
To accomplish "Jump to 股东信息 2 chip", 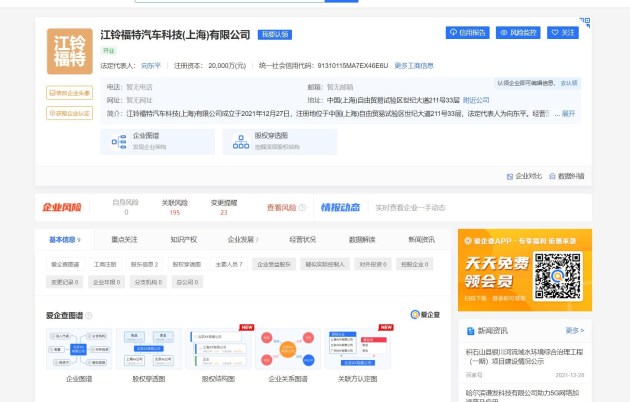I will click(144, 264).
